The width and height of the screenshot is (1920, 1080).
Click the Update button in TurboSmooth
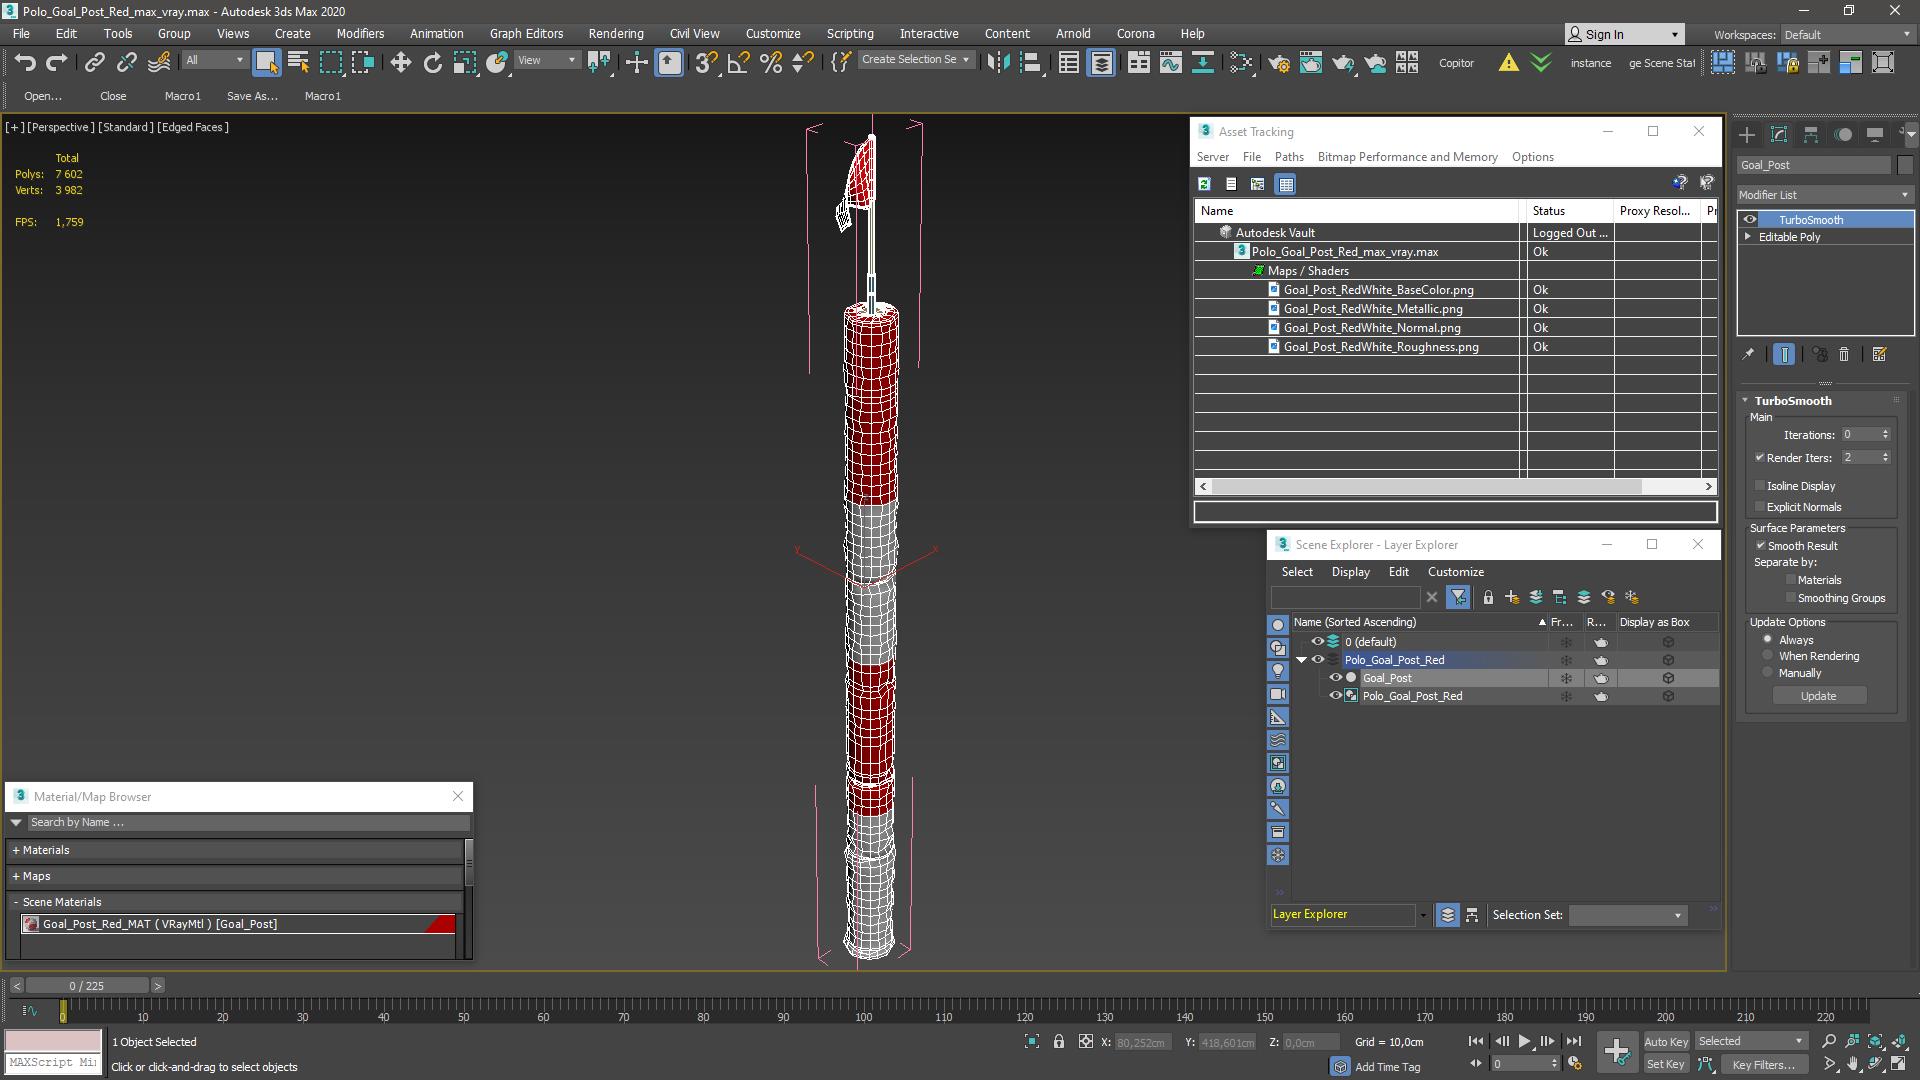coord(1818,696)
